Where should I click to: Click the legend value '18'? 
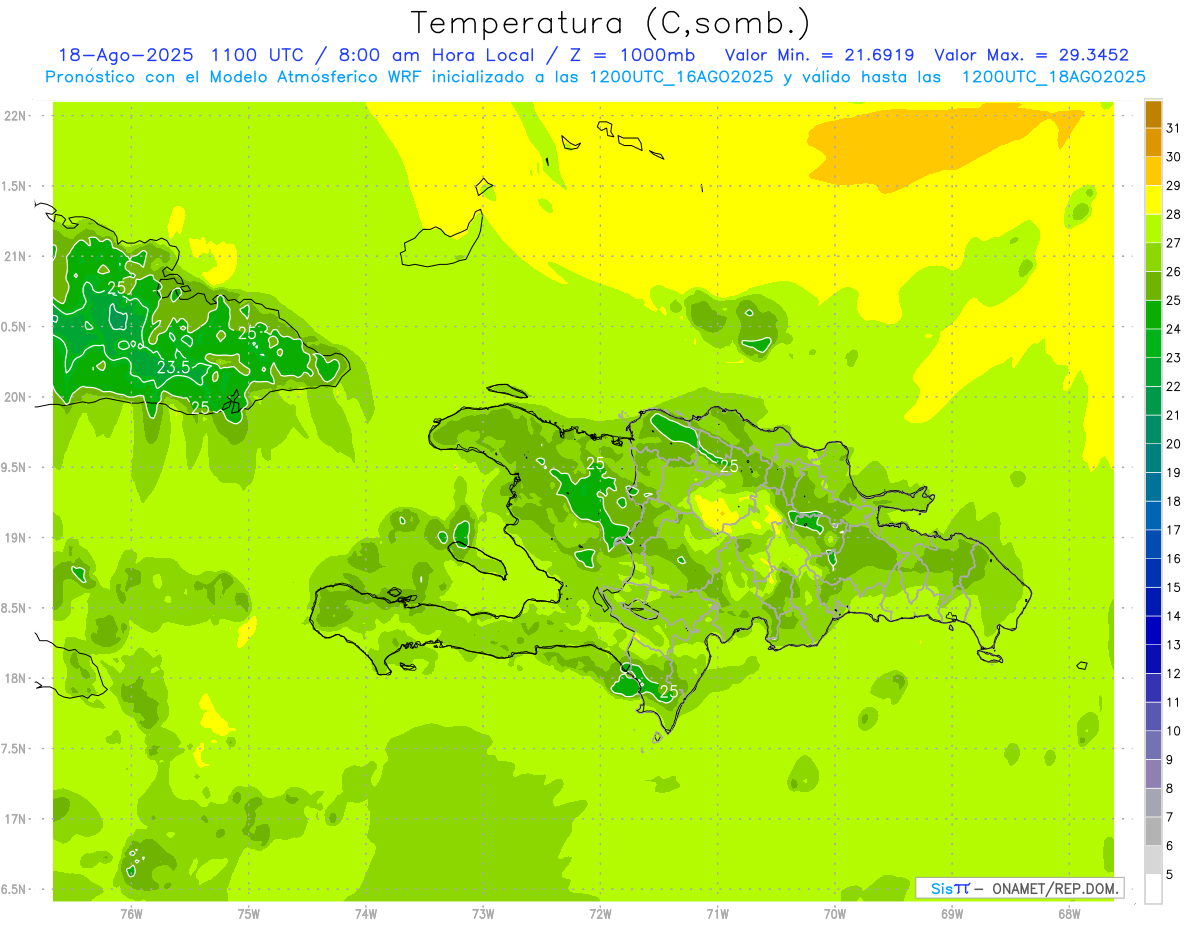pyautogui.click(x=1174, y=502)
